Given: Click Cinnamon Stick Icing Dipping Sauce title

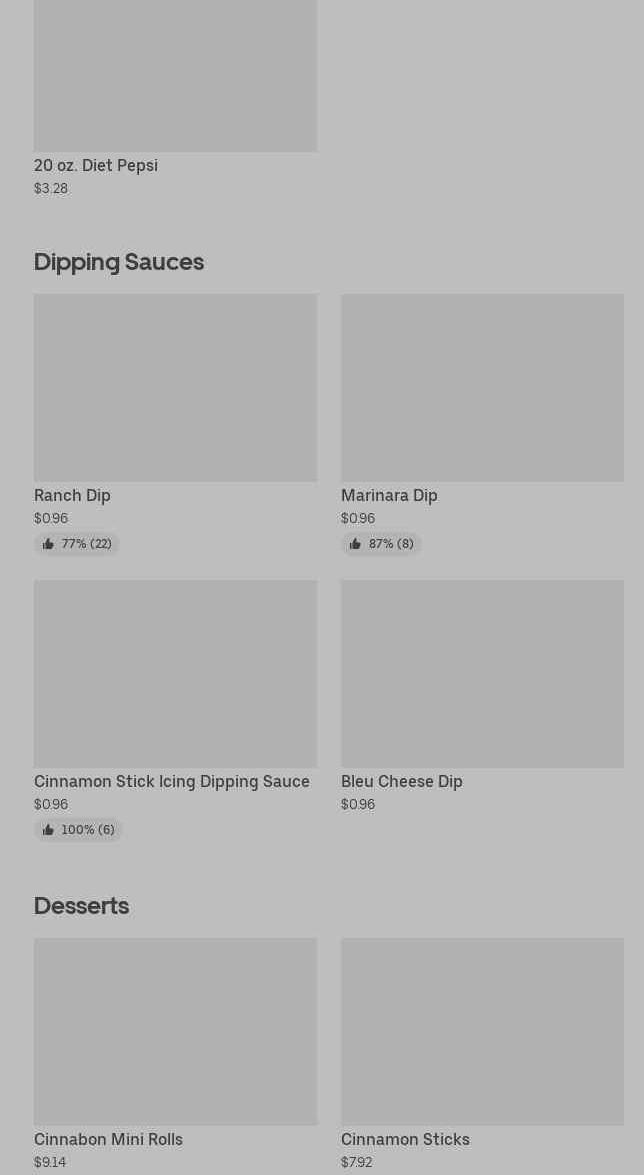Looking at the screenshot, I should point(172,782).
